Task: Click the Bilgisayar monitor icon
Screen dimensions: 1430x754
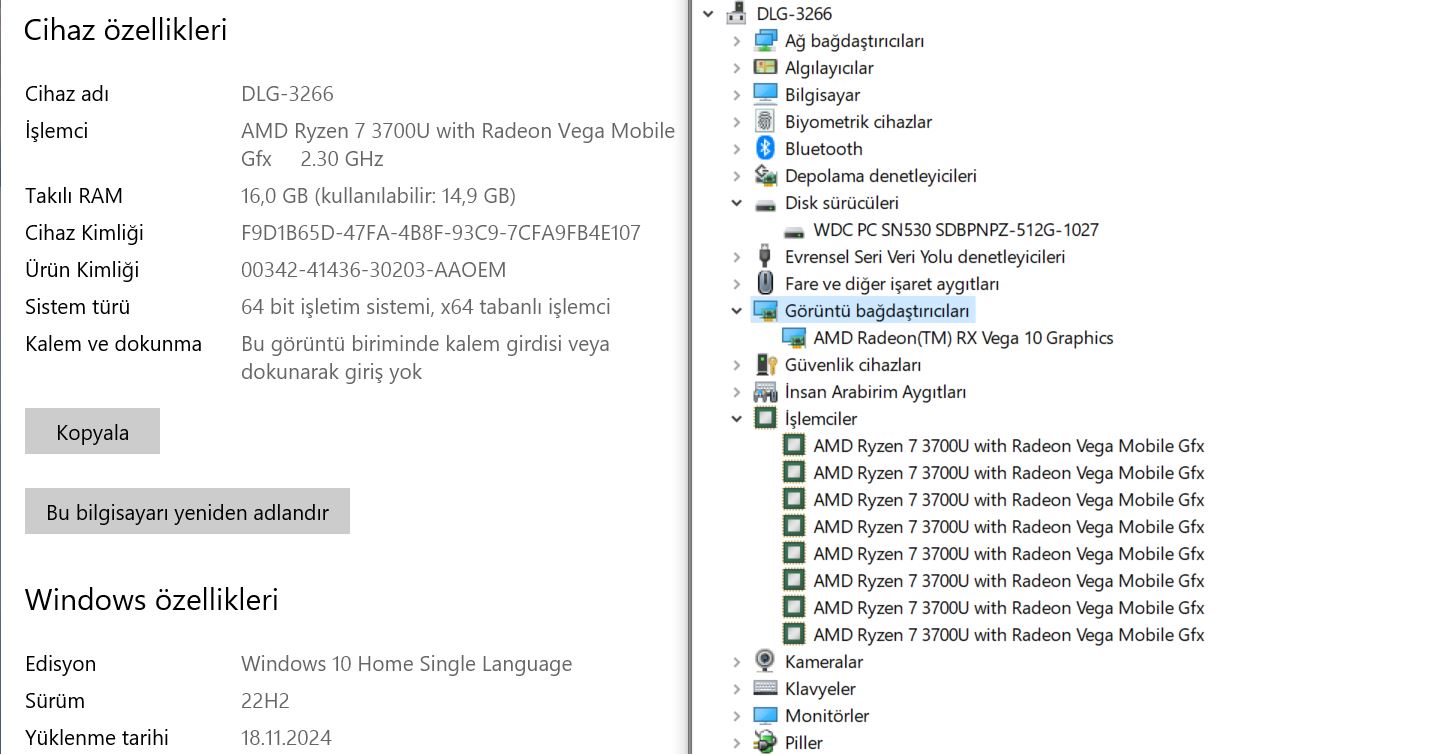Action: tap(765, 94)
